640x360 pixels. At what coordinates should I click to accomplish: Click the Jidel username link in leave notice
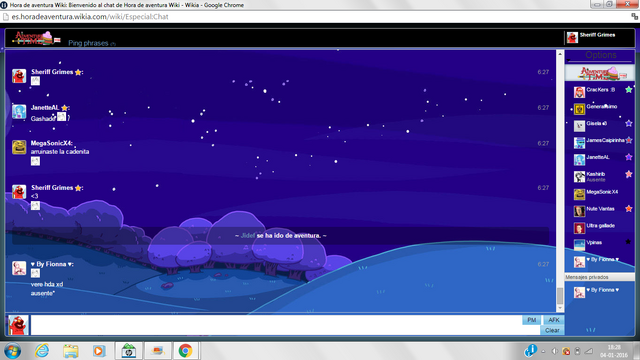[248, 236]
